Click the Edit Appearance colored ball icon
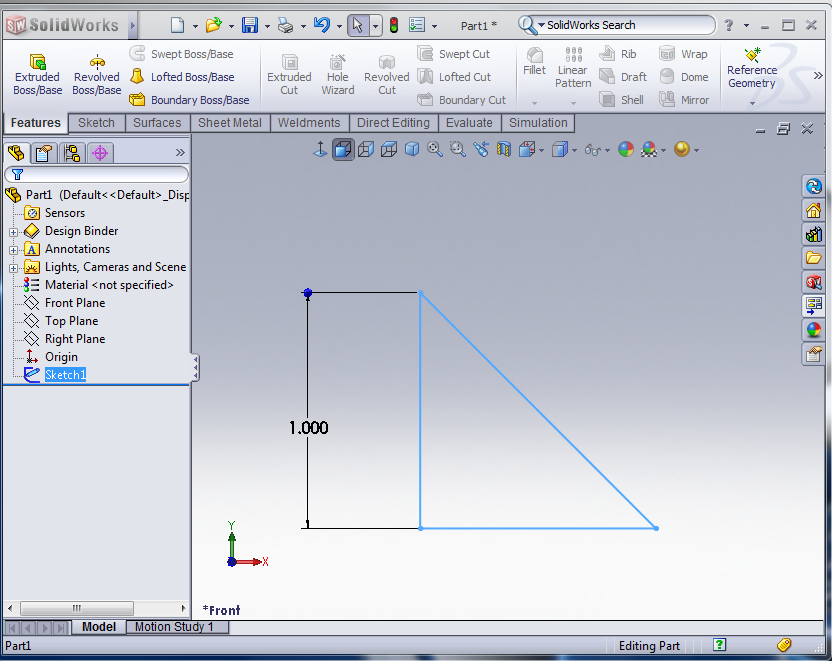The image size is (832, 661). click(626, 149)
